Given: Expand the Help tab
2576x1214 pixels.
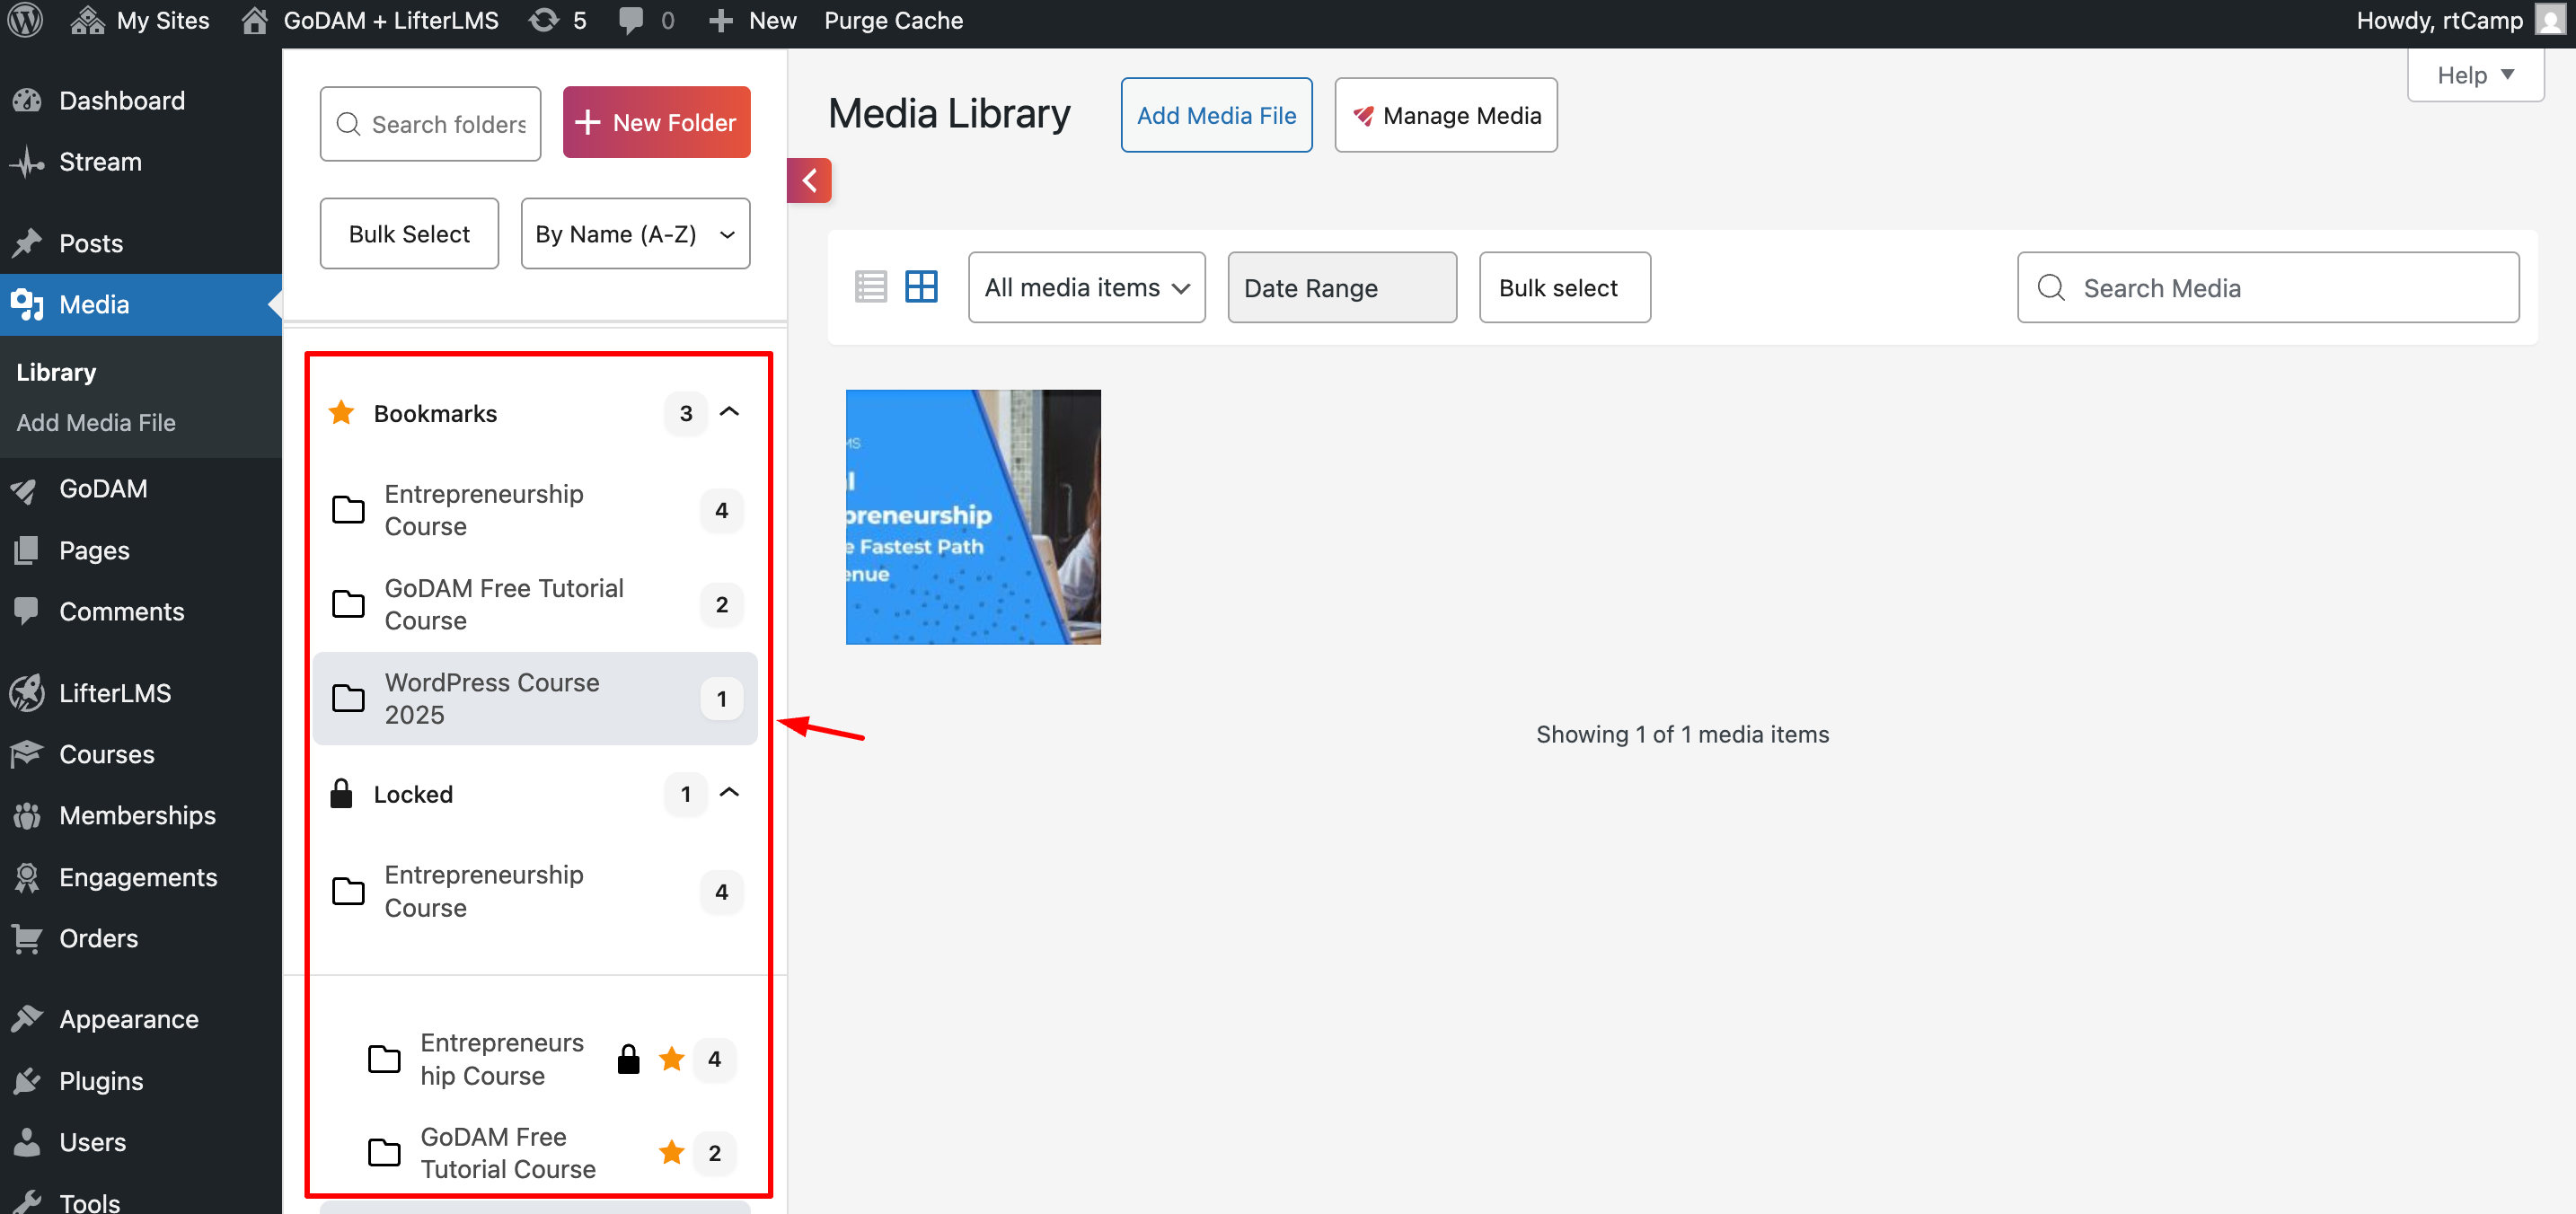Looking at the screenshot, I should 2475,75.
